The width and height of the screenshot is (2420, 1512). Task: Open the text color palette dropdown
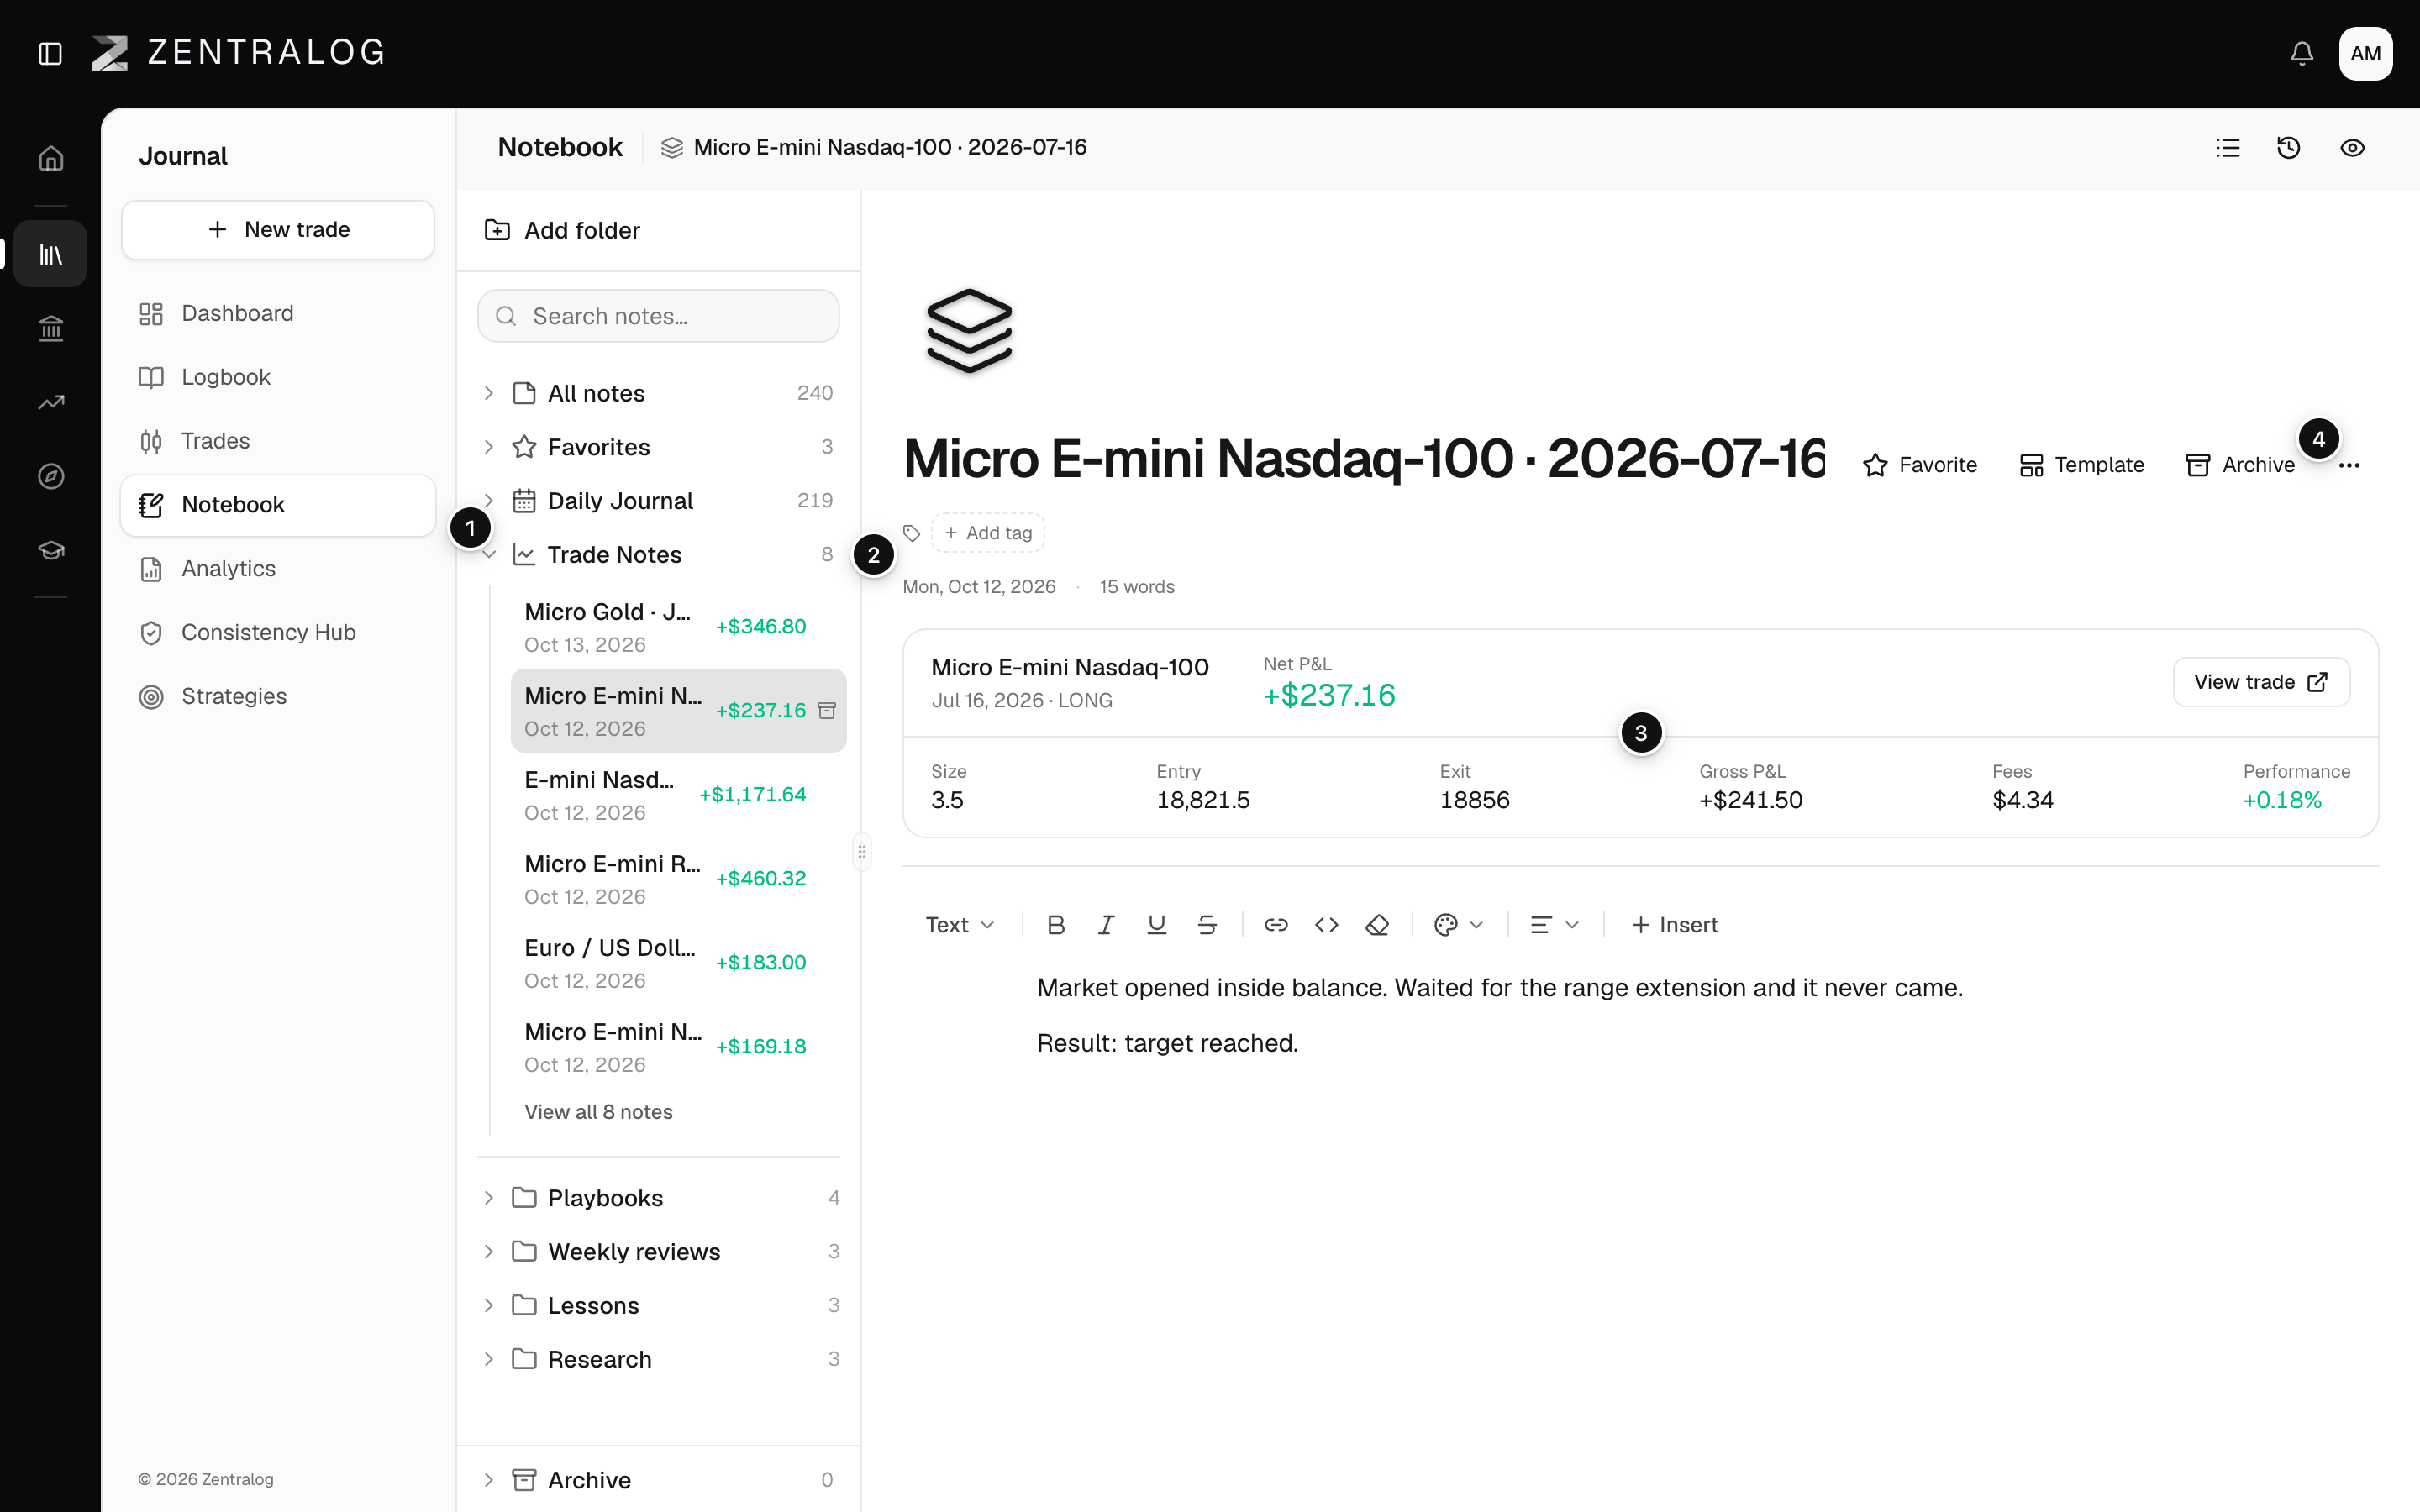(1458, 925)
